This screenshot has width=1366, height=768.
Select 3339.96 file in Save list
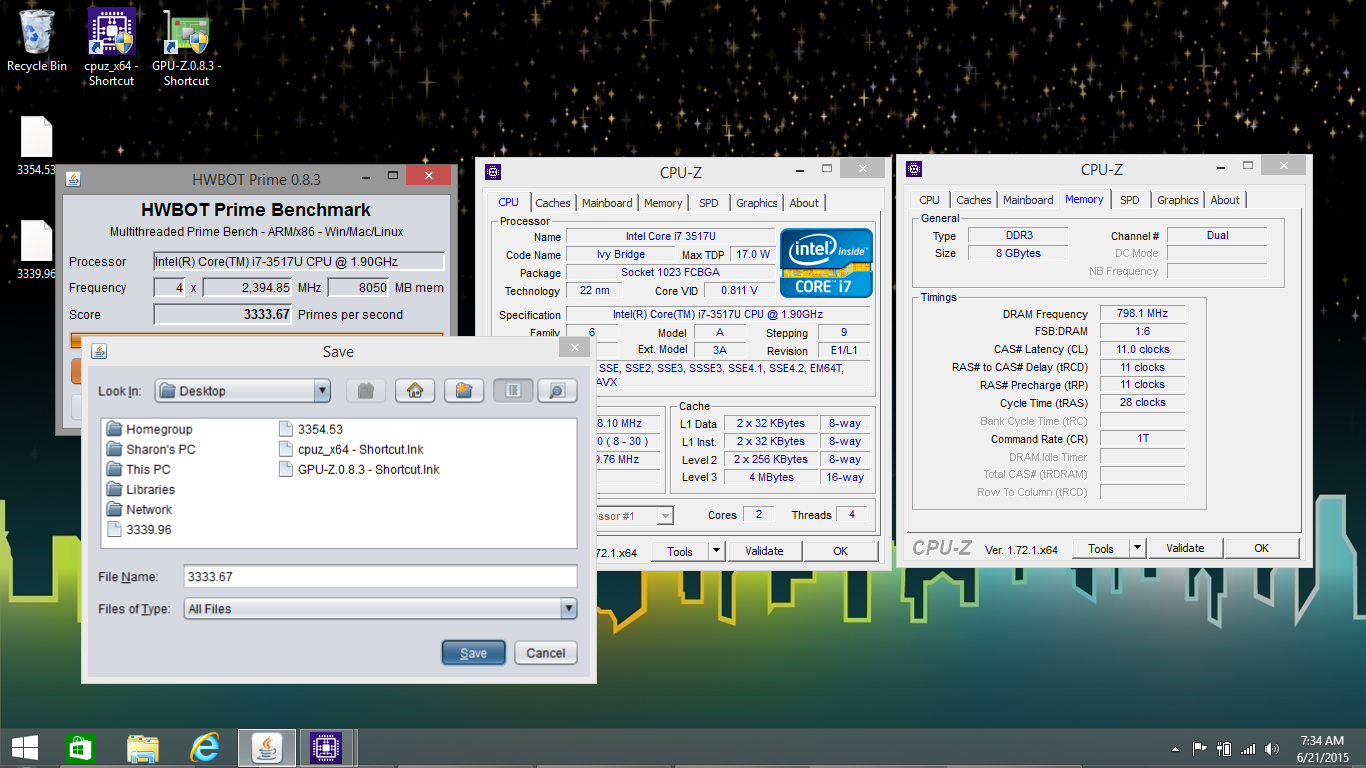[139, 529]
